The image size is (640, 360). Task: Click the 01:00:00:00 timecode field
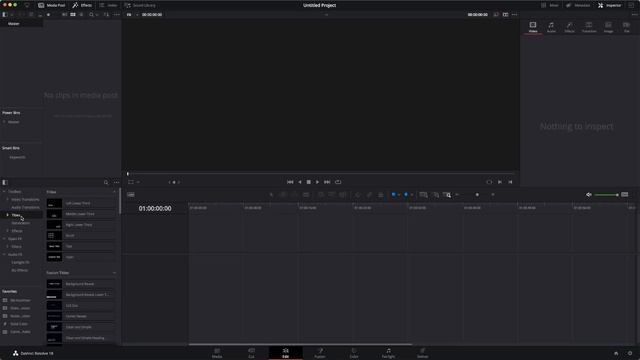(155, 209)
